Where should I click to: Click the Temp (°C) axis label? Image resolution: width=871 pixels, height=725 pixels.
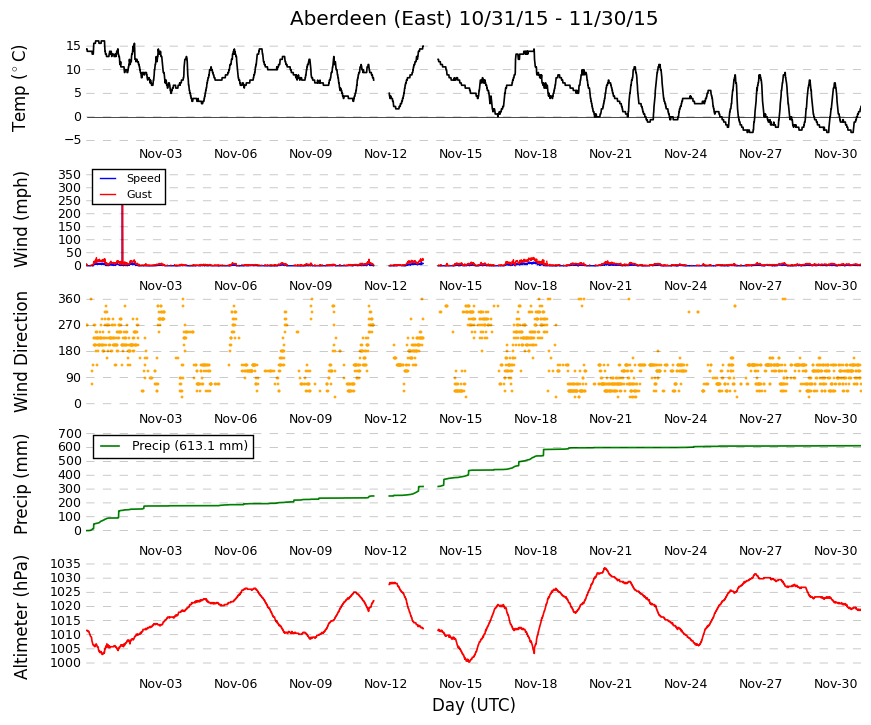tap(19, 88)
